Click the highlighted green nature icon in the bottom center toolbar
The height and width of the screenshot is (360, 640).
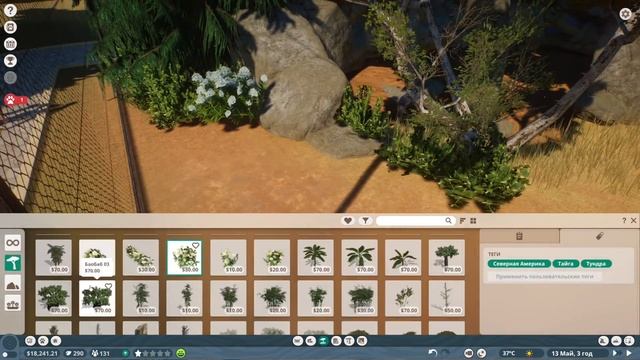[323, 340]
